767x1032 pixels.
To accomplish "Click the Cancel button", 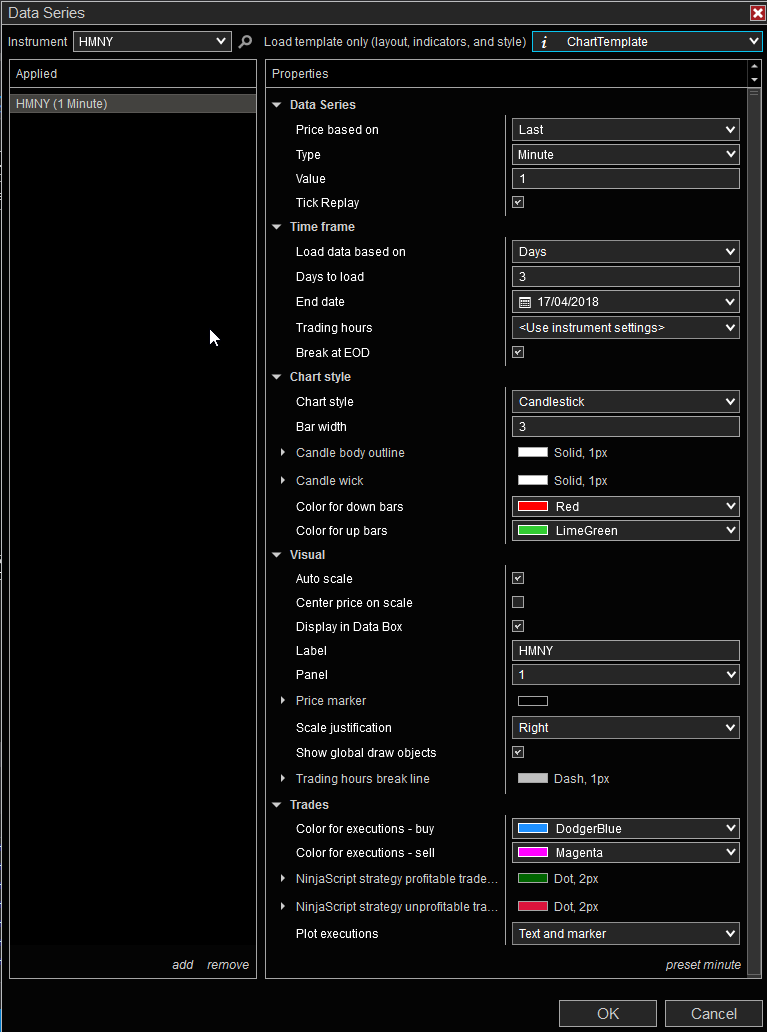I will 714,1014.
